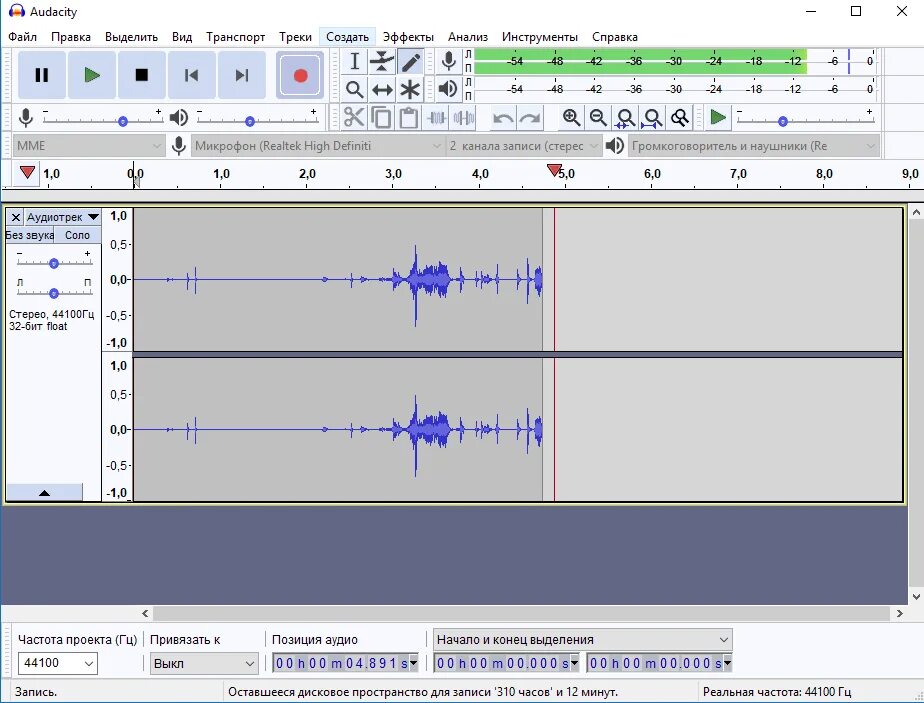Open the recording channels dropdown
Viewport: 924px width, 703px height.
pos(524,146)
